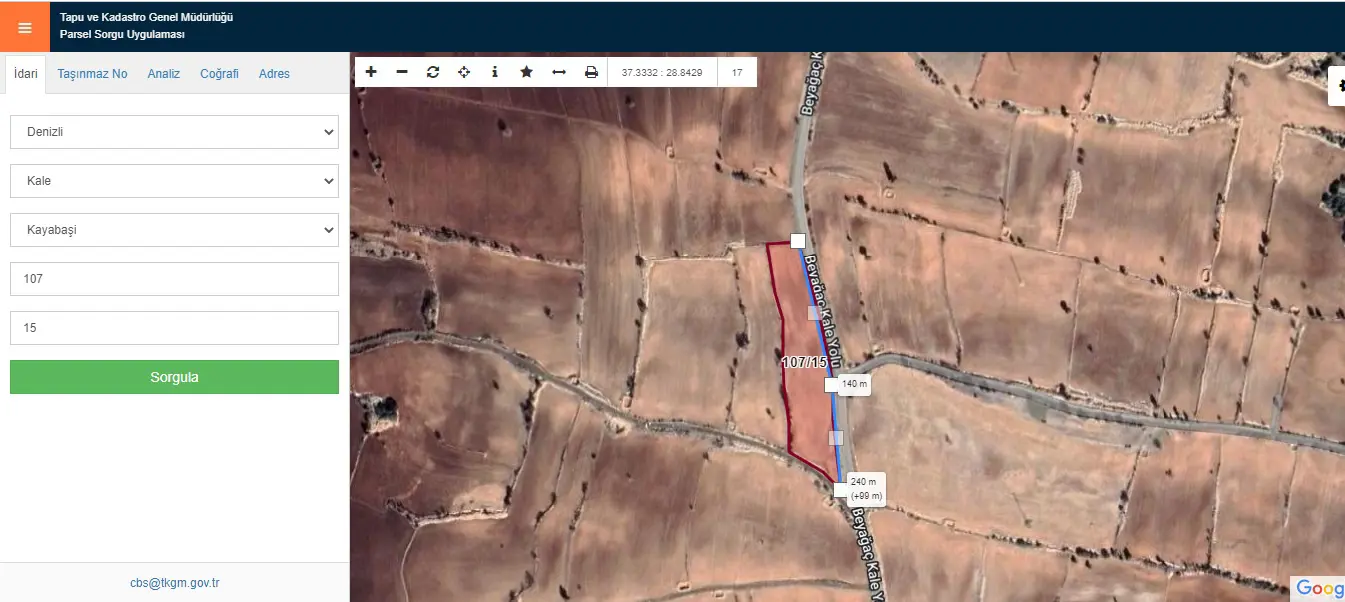Viewport: 1345px width, 602px height.
Task: Click the star favorites icon
Action: (526, 72)
